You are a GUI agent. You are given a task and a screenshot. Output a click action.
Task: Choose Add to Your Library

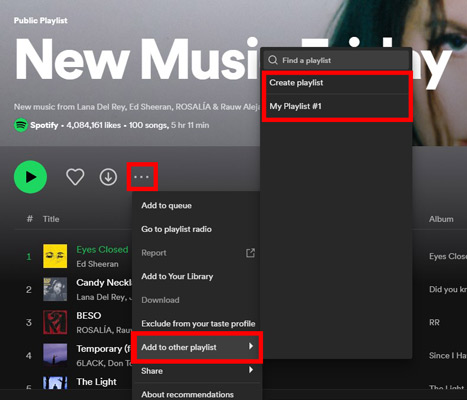(x=196, y=277)
